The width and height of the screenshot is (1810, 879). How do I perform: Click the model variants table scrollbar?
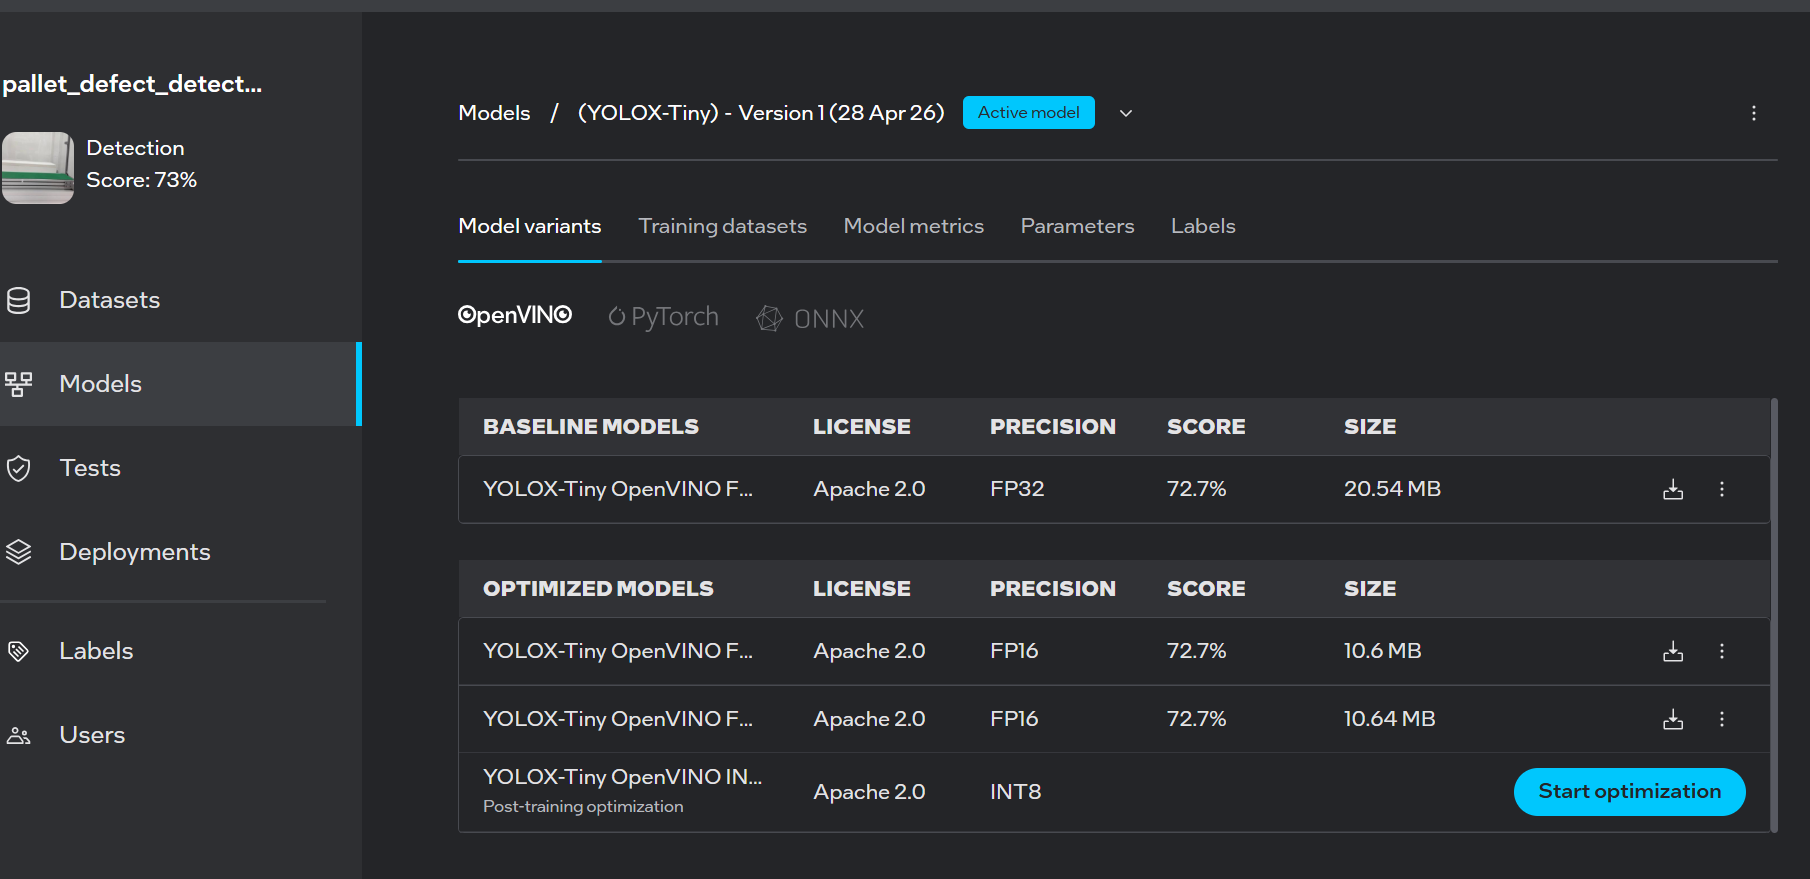tap(1774, 615)
